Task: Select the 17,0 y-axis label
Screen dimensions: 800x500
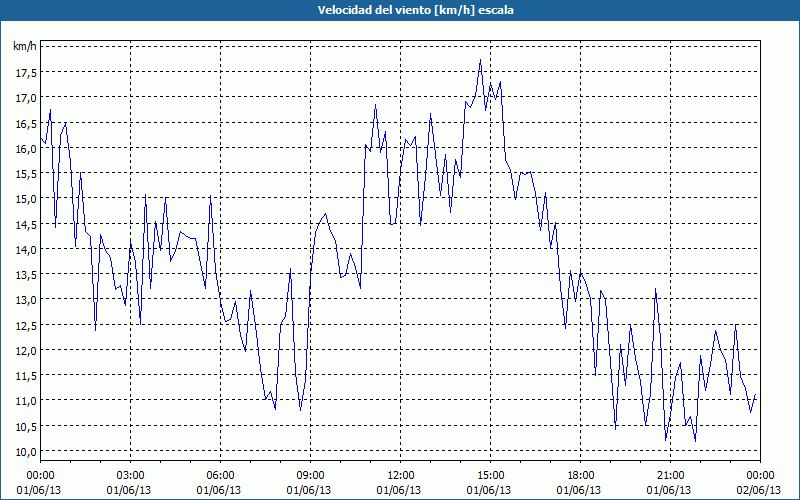Action: coord(26,97)
